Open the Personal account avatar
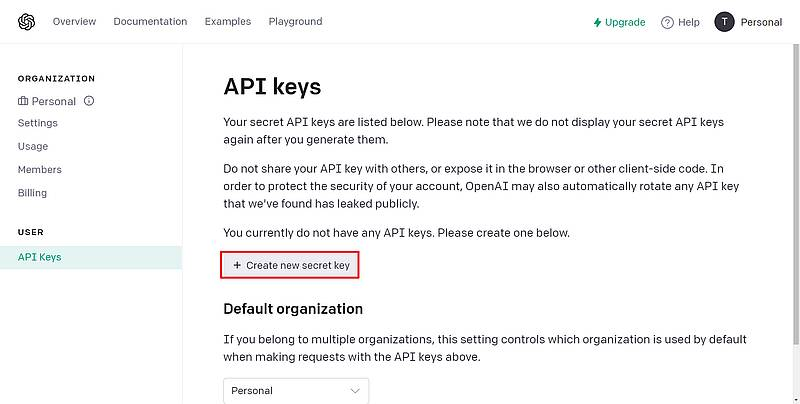The image size is (800, 404). pyautogui.click(x=724, y=22)
